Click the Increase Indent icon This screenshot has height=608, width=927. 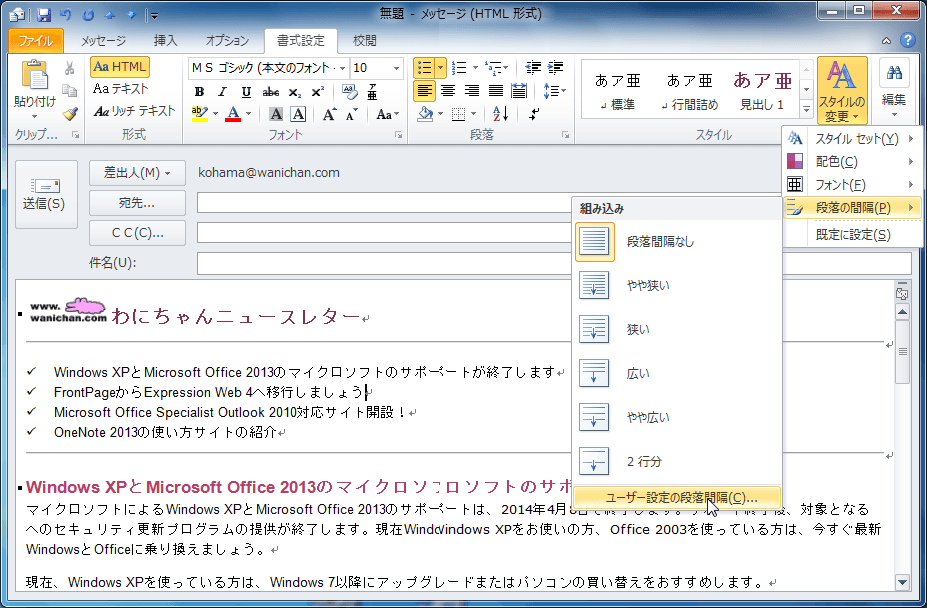[555, 68]
